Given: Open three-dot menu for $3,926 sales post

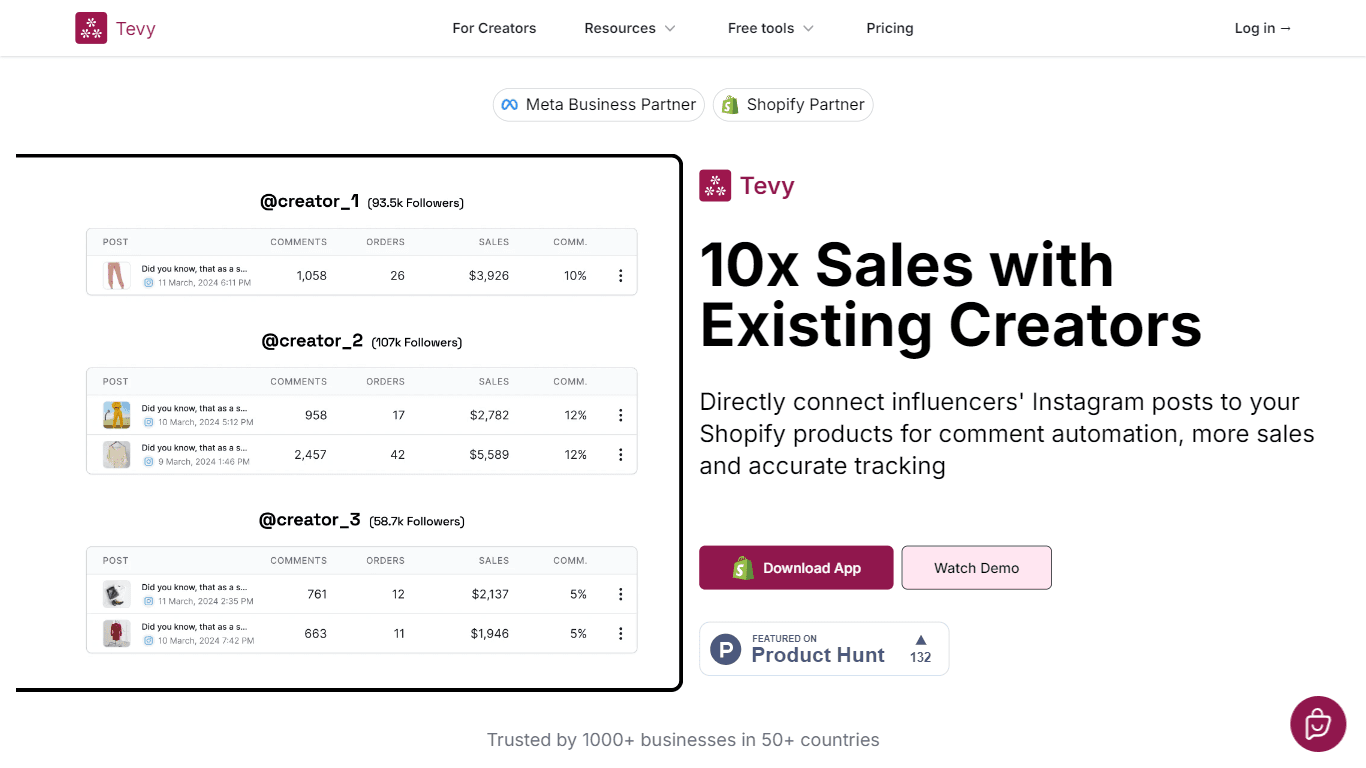Looking at the screenshot, I should point(620,276).
